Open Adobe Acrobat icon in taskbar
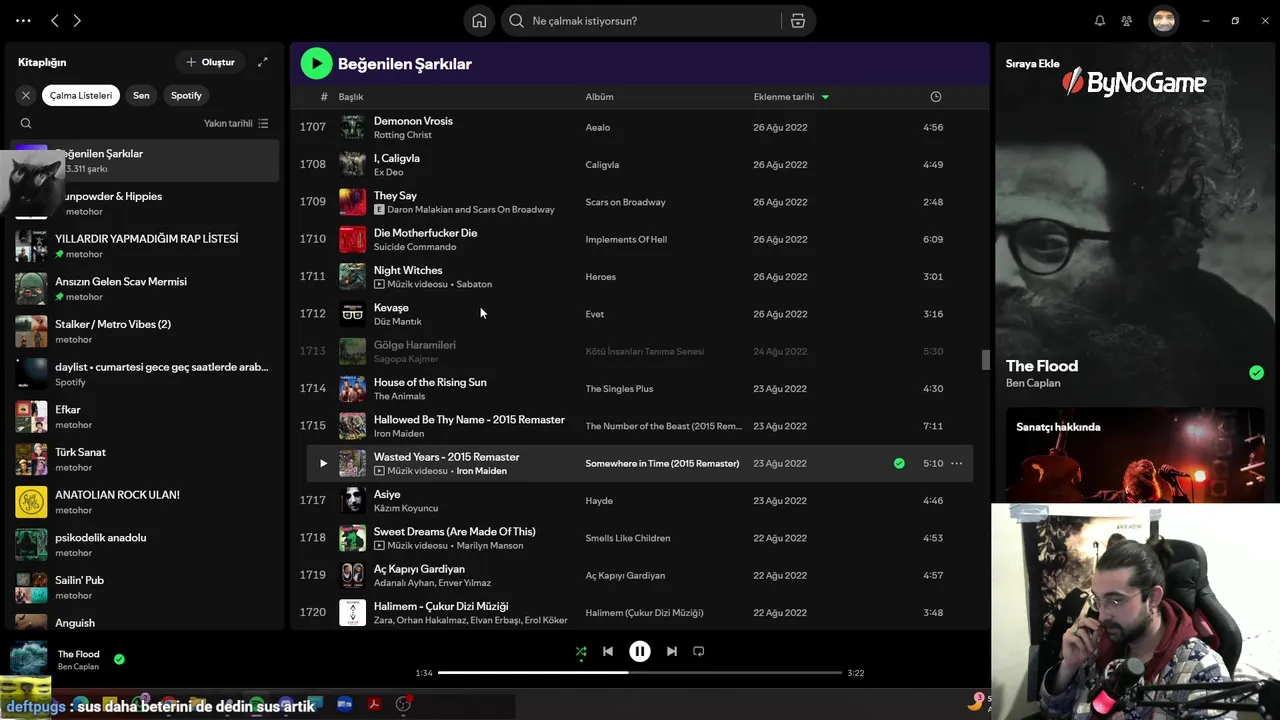 coord(374,704)
